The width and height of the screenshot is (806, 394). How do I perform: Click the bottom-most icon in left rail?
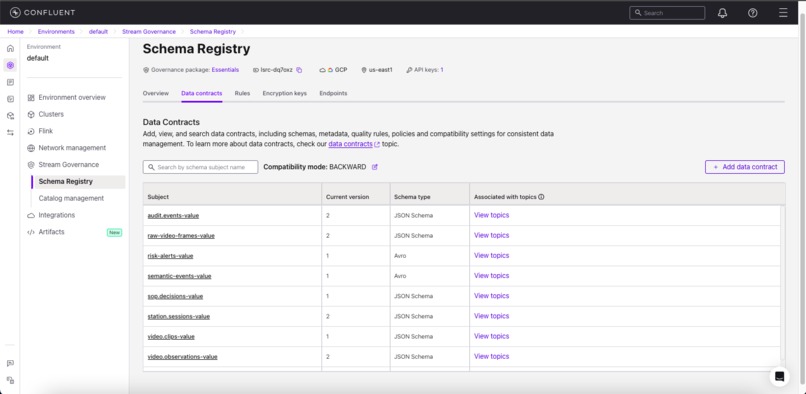(10, 380)
